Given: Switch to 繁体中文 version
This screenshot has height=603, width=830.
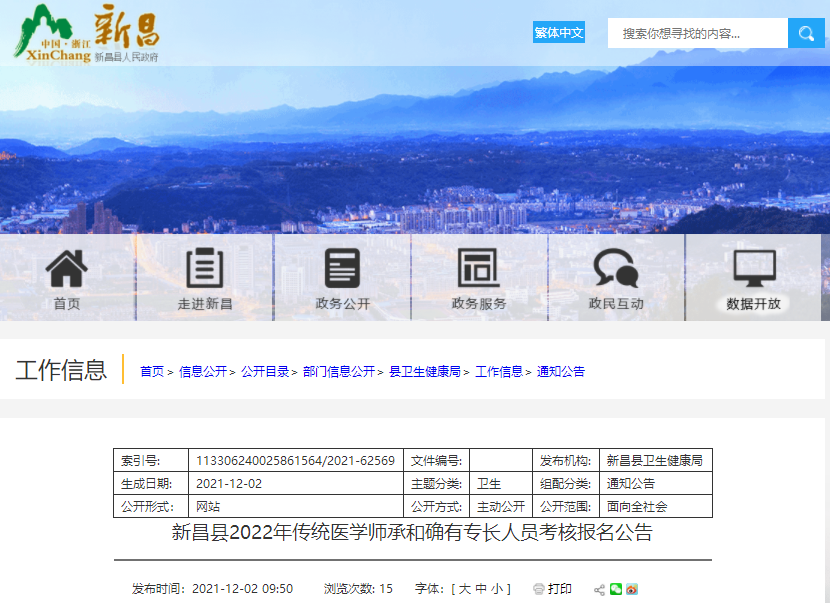Looking at the screenshot, I should [558, 33].
